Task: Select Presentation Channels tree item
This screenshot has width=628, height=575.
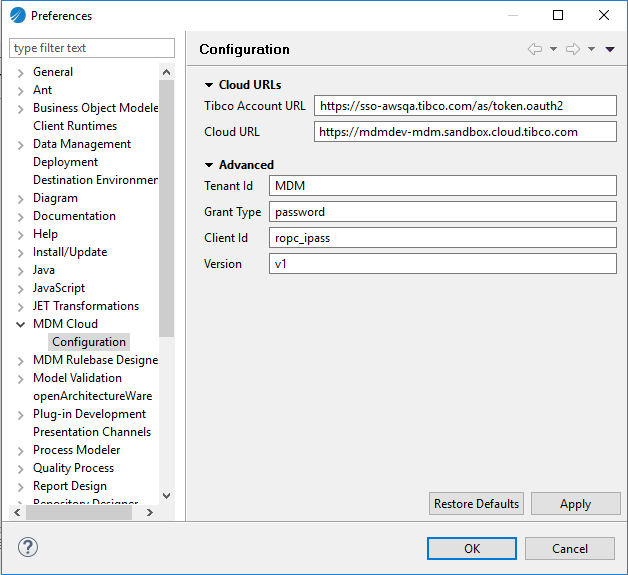Action: coord(92,432)
